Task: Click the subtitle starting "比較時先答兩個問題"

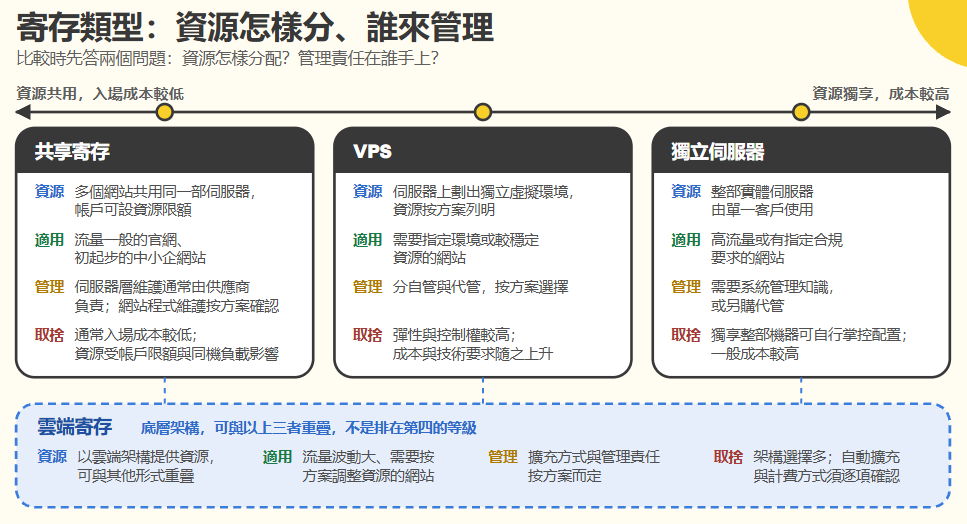Action: pyautogui.click(x=228, y=59)
